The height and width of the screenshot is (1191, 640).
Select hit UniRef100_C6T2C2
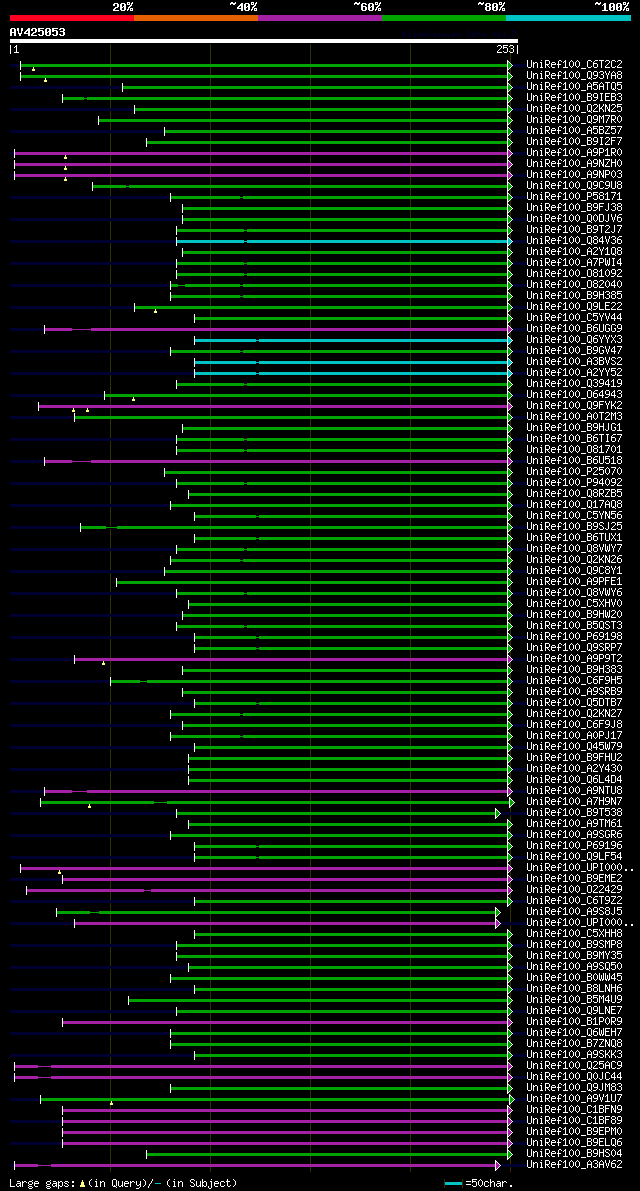point(574,65)
